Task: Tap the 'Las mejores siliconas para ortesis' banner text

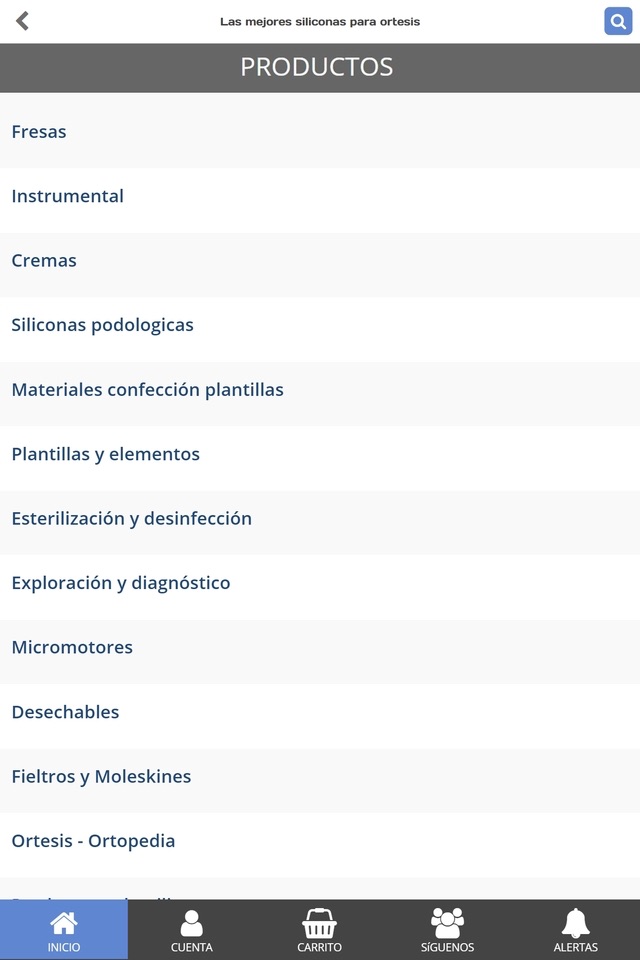Action: pyautogui.click(x=320, y=21)
